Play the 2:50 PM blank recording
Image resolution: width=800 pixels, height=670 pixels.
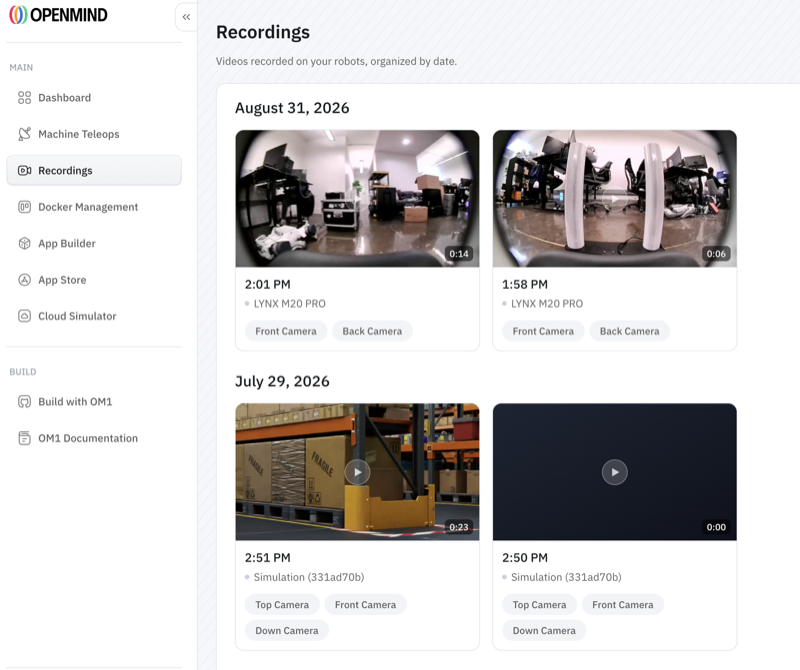(x=614, y=472)
